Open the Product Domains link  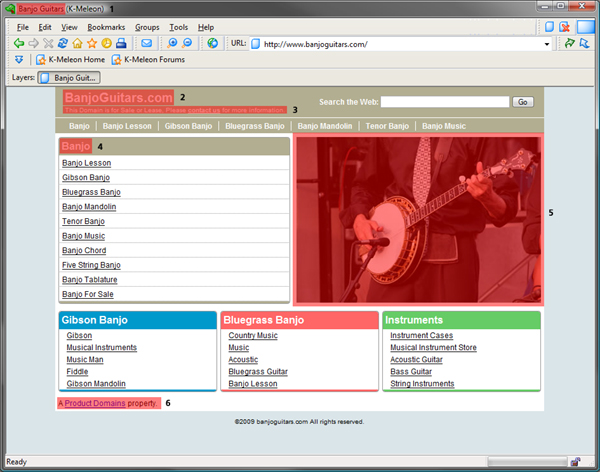95,403
